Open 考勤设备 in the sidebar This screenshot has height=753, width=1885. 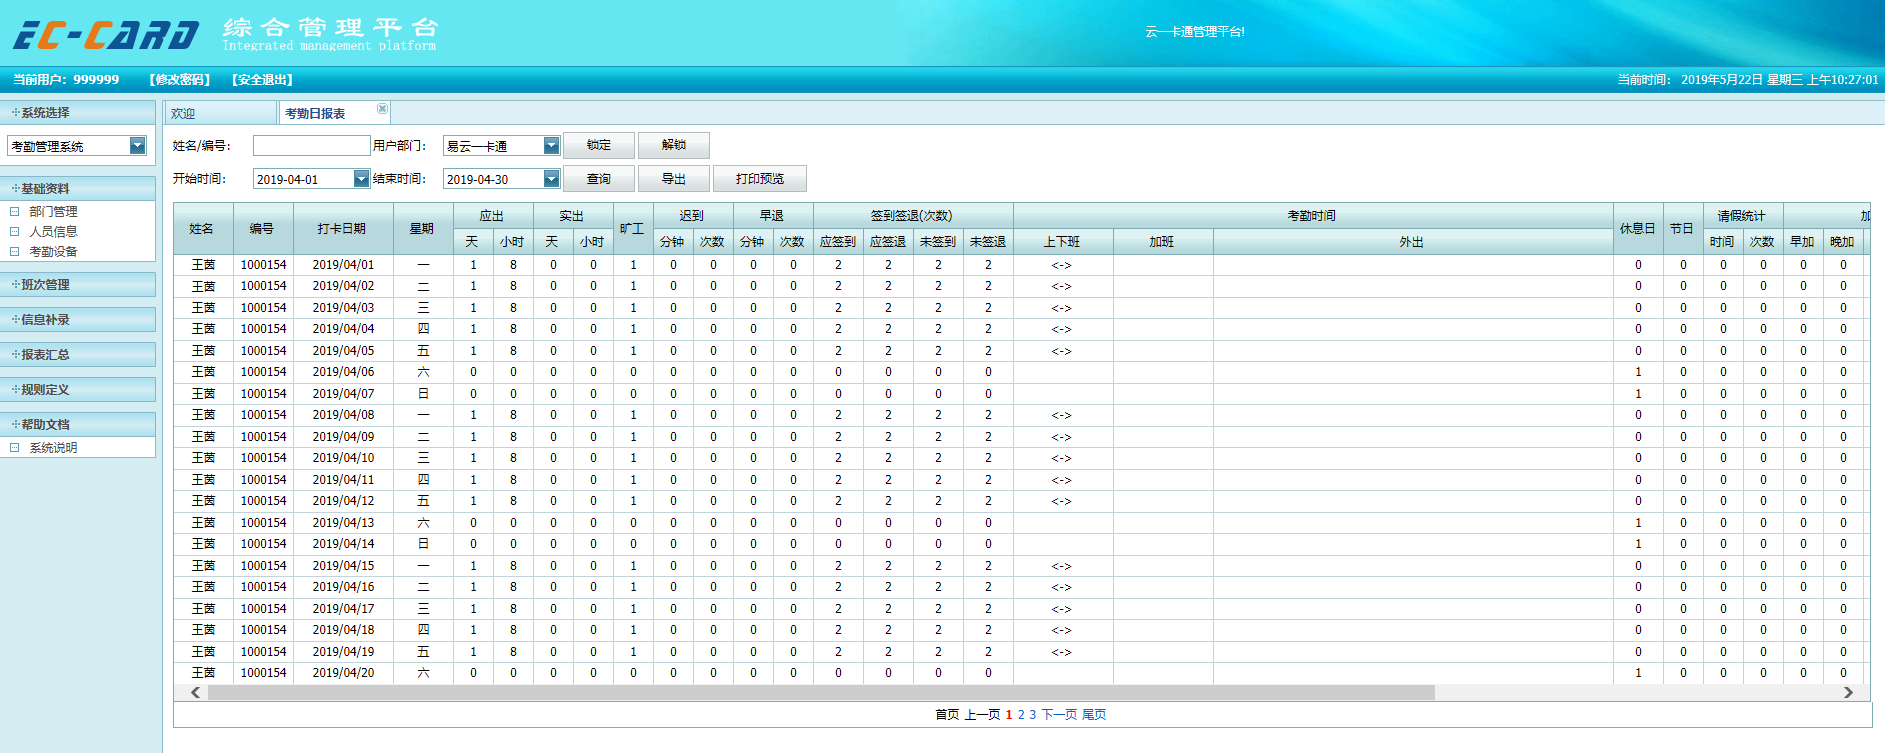coord(53,252)
